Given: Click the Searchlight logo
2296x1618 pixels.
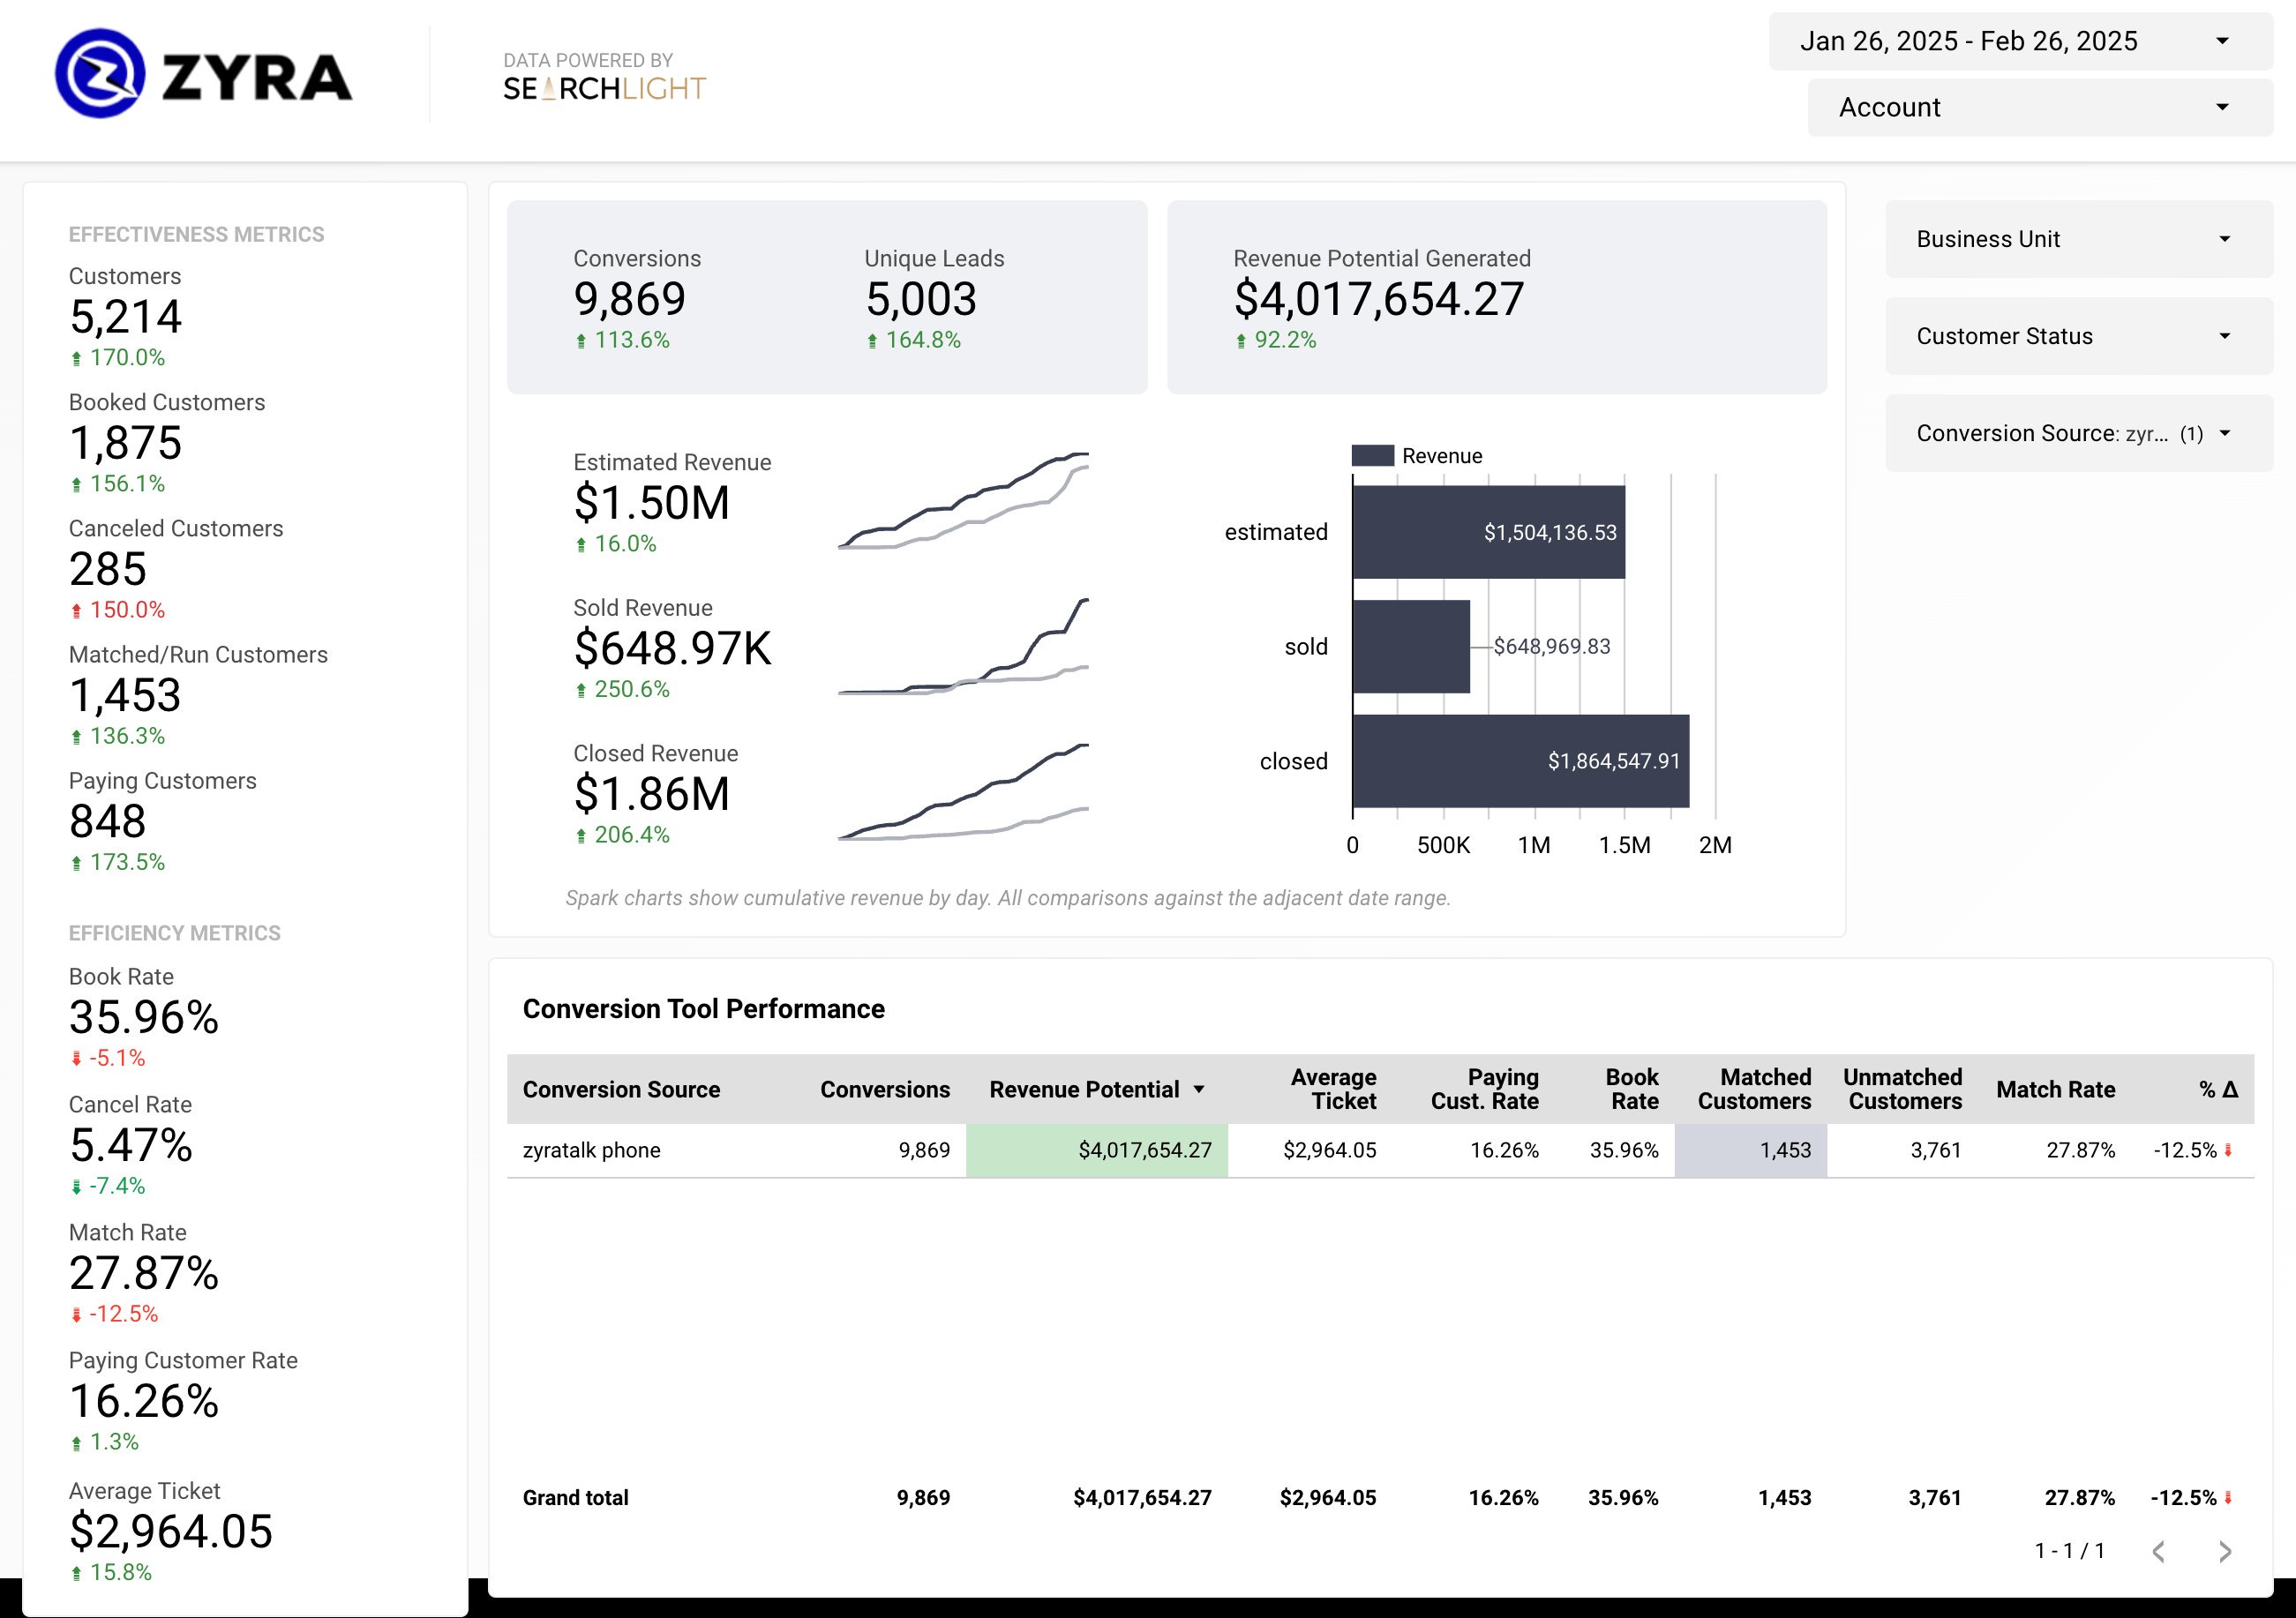Looking at the screenshot, I should pyautogui.click(x=604, y=89).
